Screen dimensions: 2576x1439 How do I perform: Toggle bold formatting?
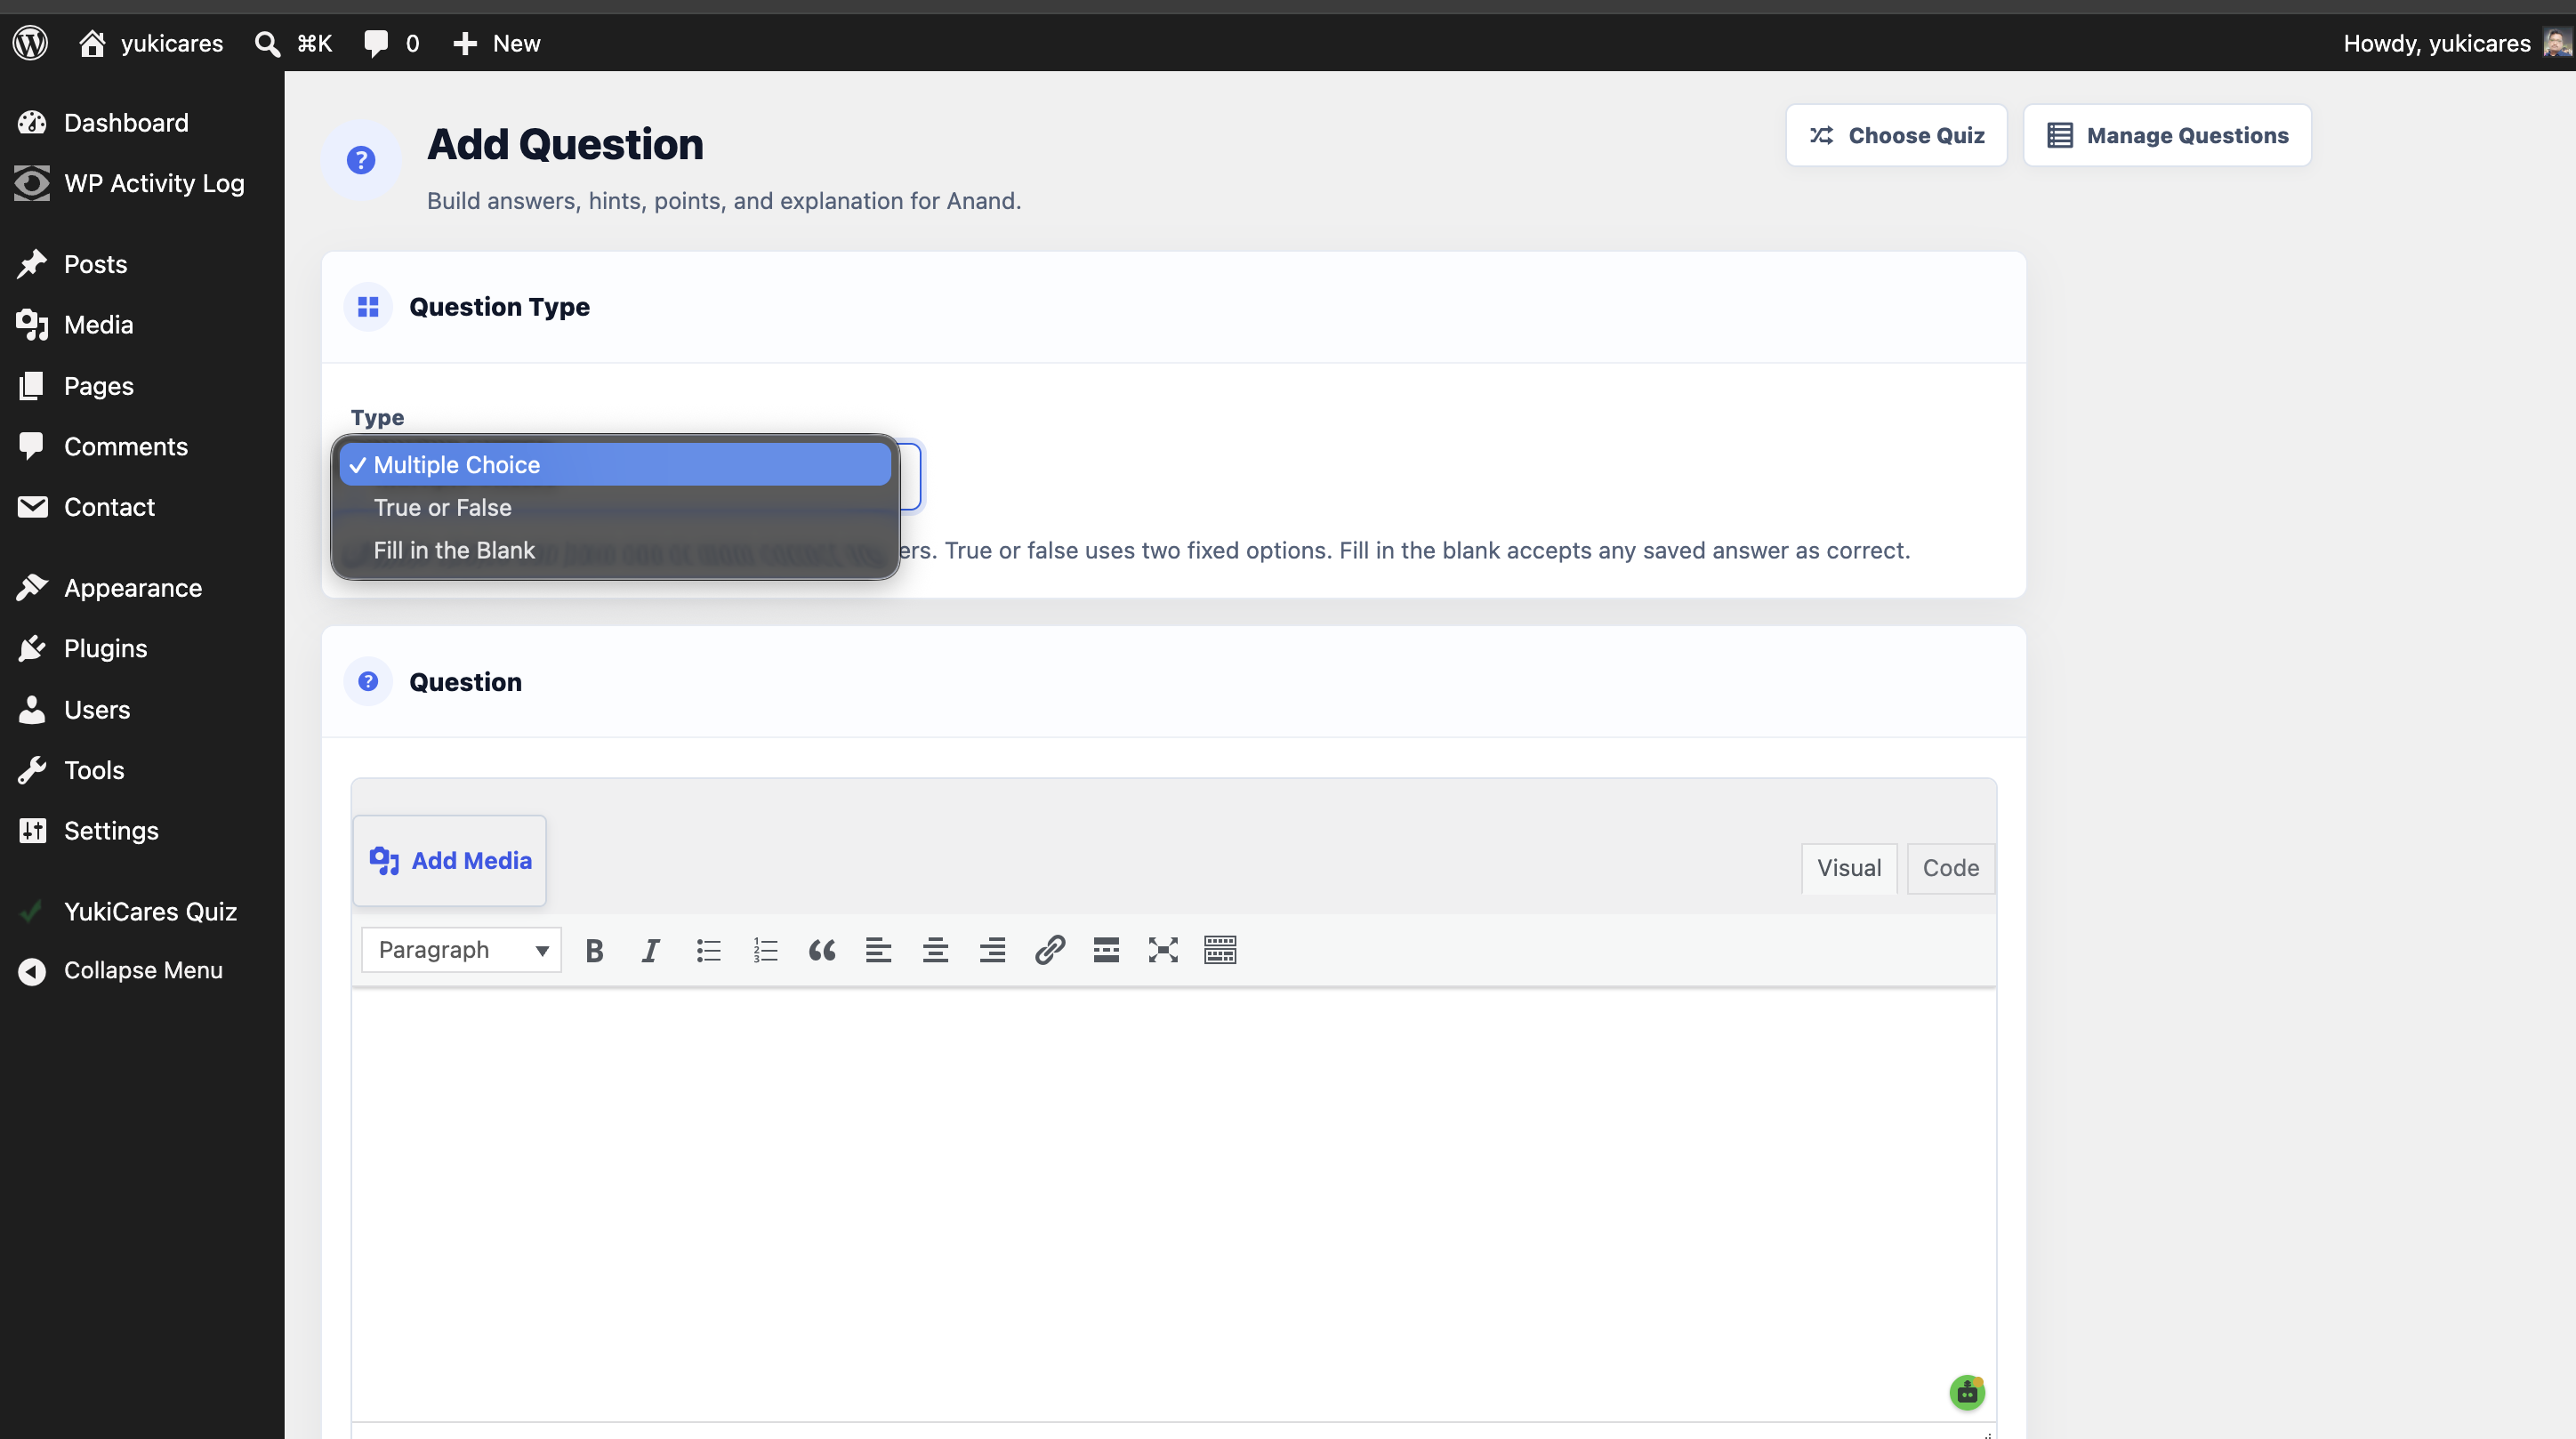point(594,950)
